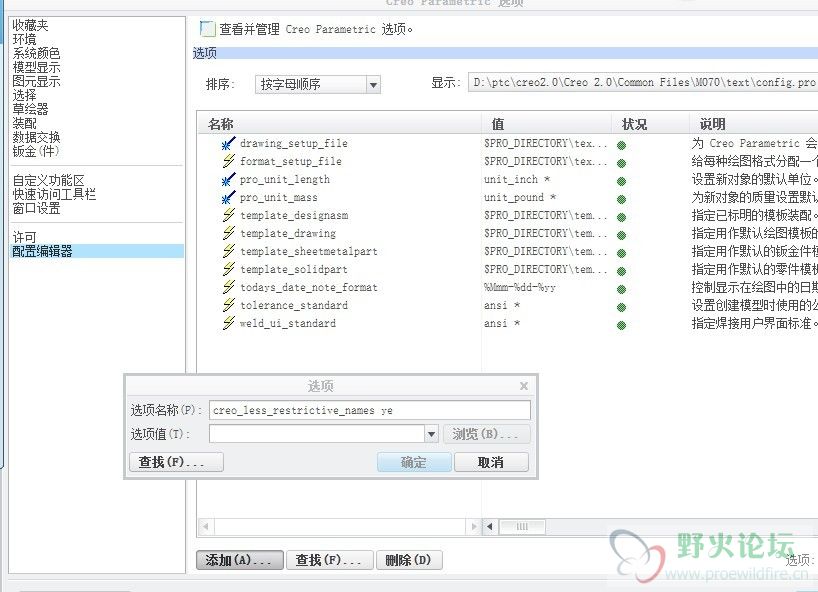
Task: Click the unit_inch * value cell
Action: (x=516, y=179)
